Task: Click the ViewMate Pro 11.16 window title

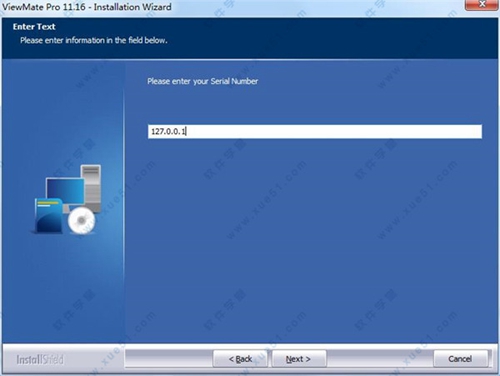Action: click(x=87, y=7)
